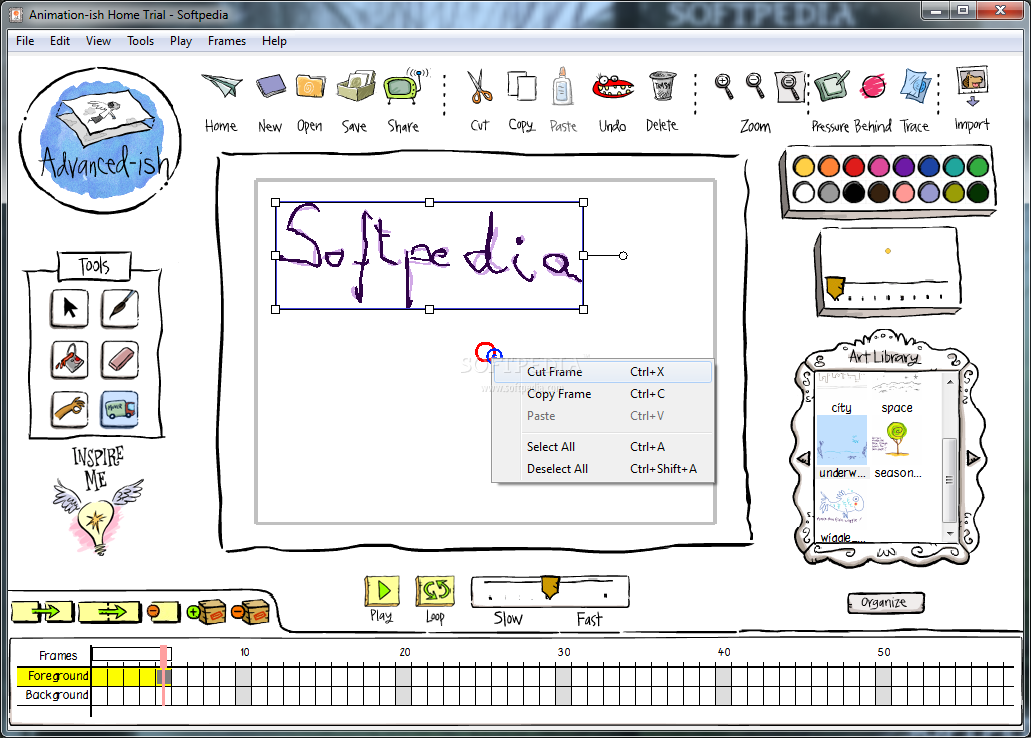Click the Delete trash can icon
This screenshot has height=738, width=1031.
point(662,86)
